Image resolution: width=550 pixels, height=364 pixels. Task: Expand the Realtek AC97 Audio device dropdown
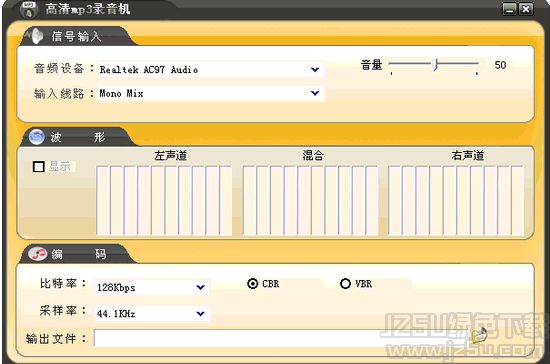[x=315, y=69]
